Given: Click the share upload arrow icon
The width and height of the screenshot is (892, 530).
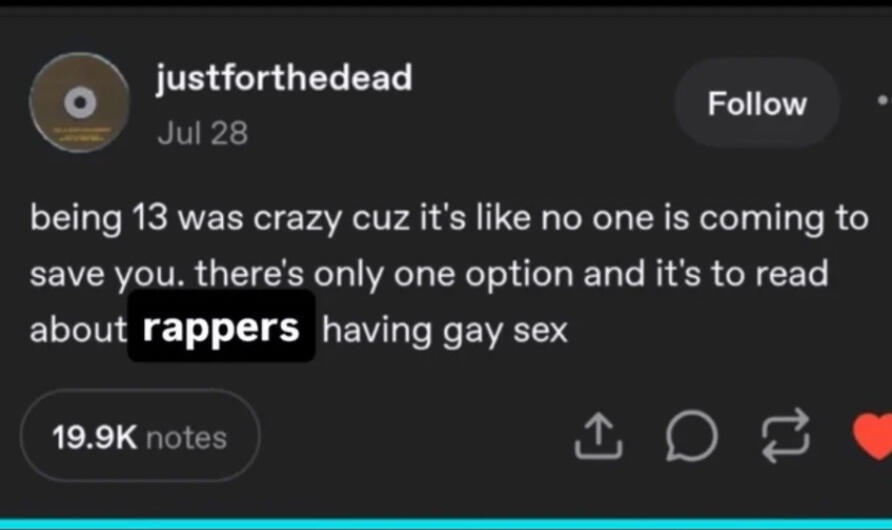Looking at the screenshot, I should 598,436.
